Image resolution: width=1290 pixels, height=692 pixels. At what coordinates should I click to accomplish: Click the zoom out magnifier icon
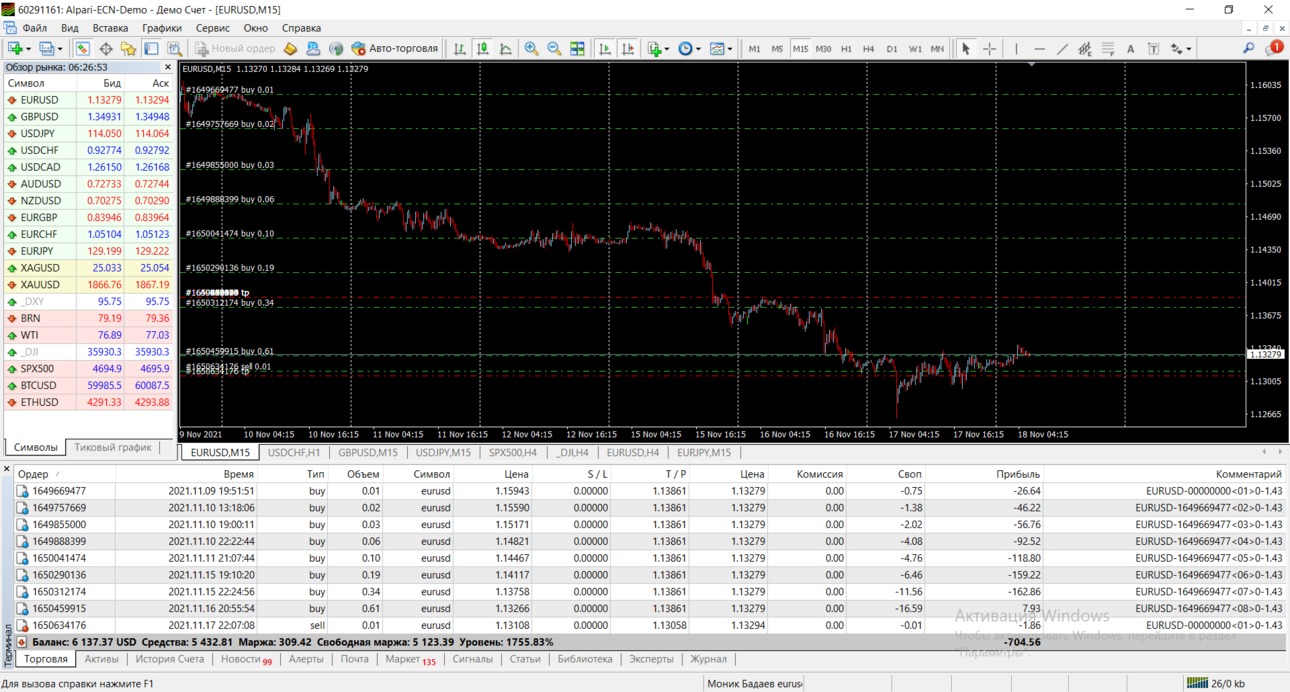(x=554, y=48)
